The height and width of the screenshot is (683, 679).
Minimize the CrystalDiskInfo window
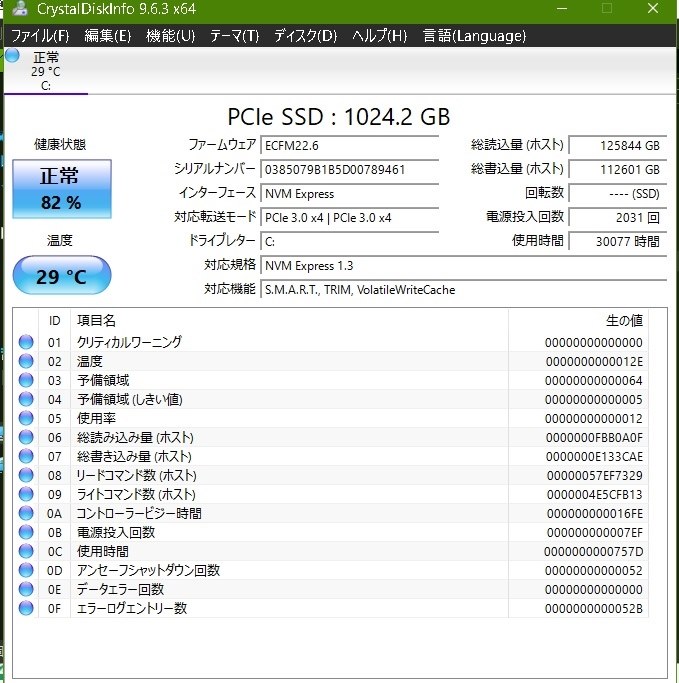pyautogui.click(x=562, y=8)
